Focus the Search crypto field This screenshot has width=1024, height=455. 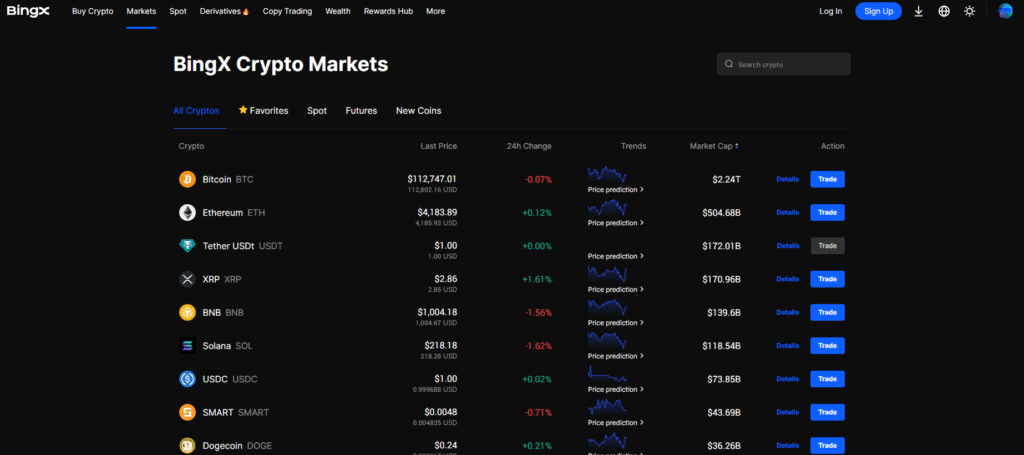(x=784, y=64)
